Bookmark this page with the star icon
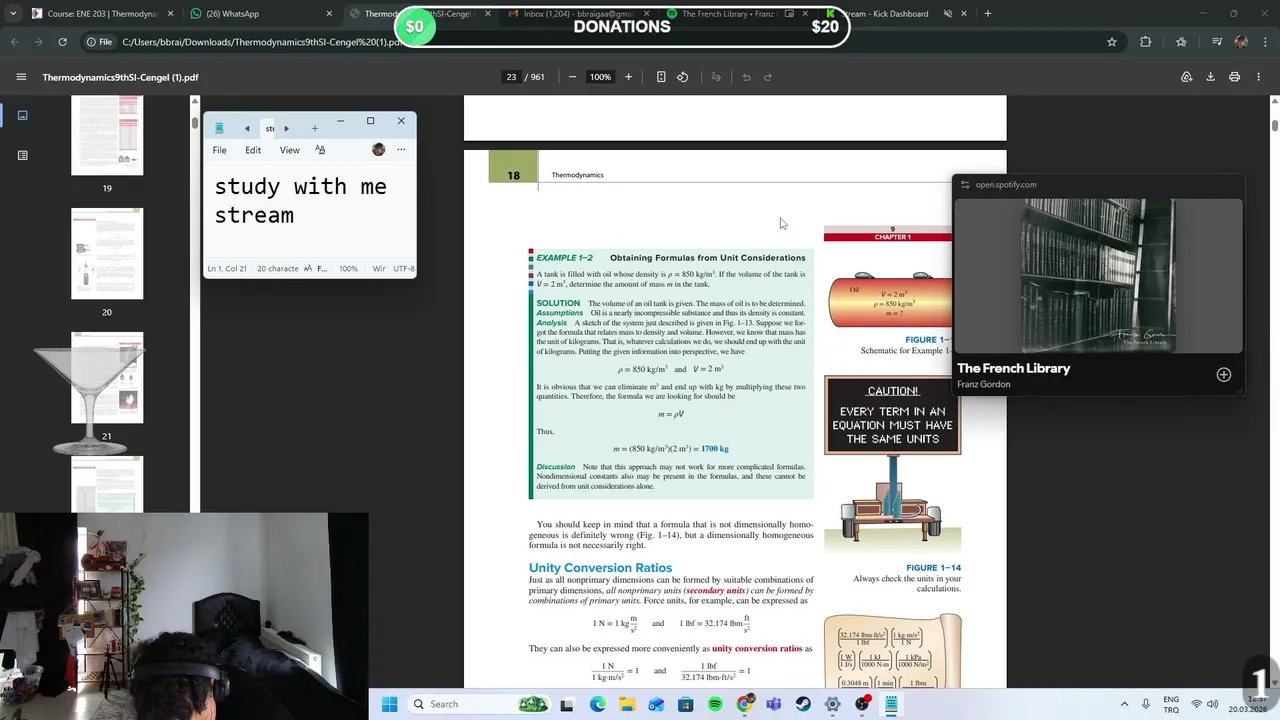This screenshot has height=720, width=1280. point(1111,42)
